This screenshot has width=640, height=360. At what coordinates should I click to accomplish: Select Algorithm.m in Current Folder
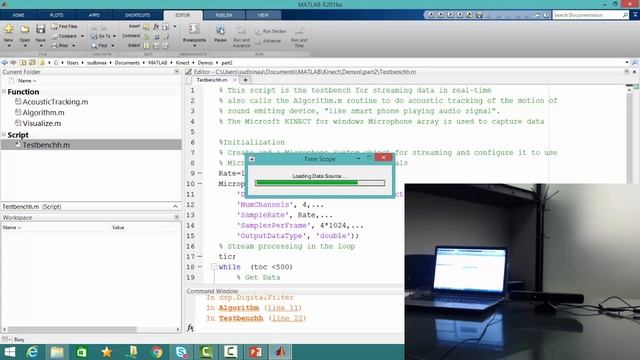43,112
